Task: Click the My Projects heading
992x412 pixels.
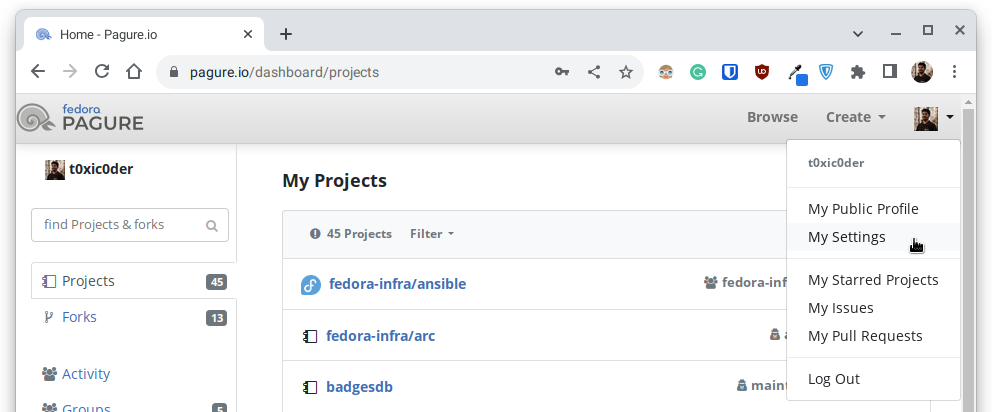Action: tap(335, 180)
